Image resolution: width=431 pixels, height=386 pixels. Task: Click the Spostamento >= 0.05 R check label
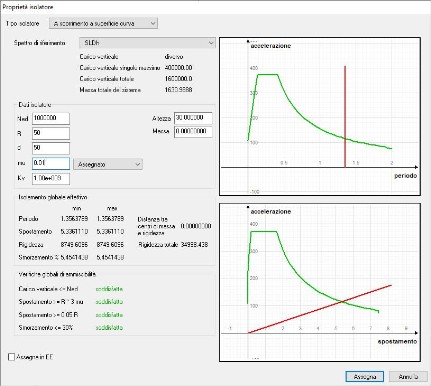pyautogui.click(x=47, y=315)
